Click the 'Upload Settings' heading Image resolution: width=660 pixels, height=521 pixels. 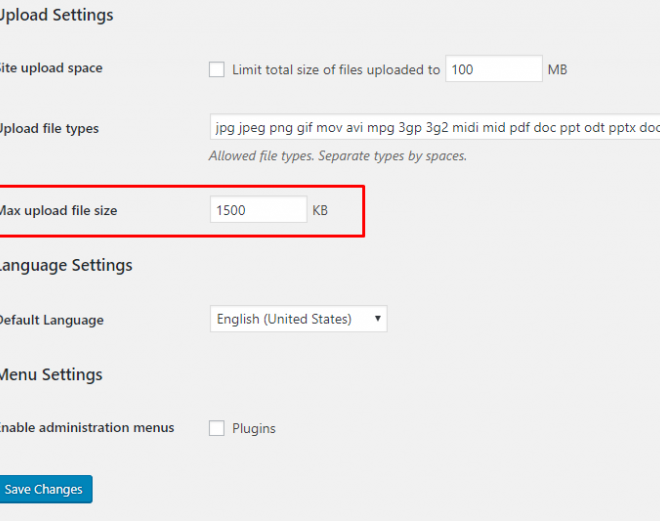(56, 15)
